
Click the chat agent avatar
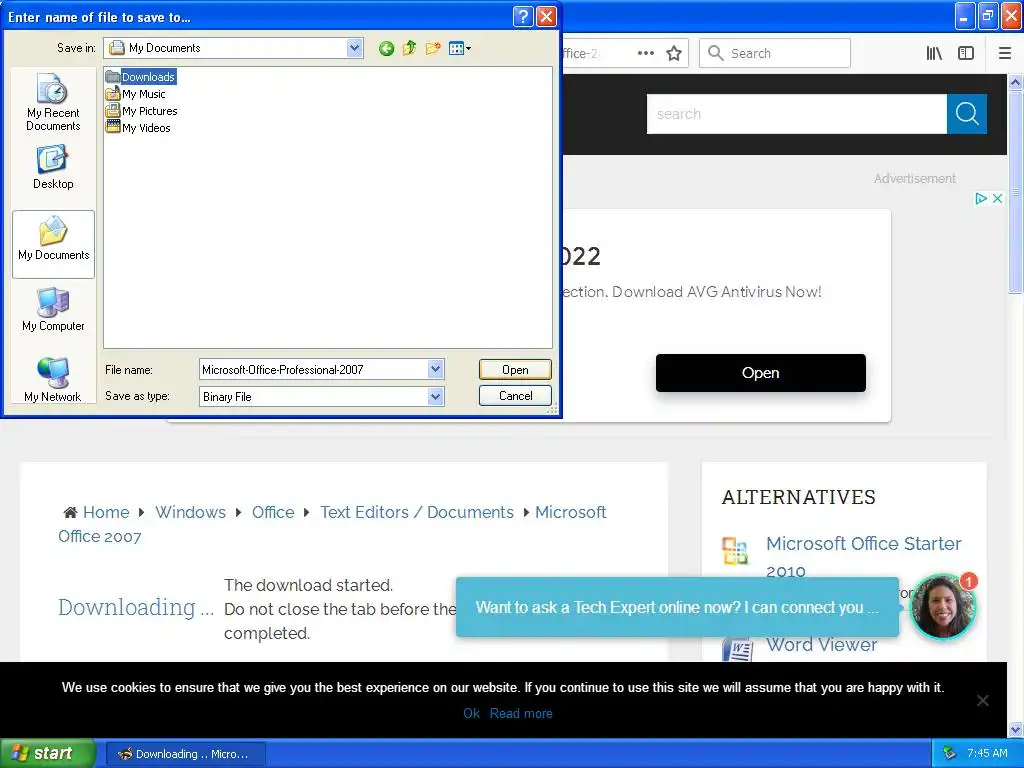click(x=942, y=607)
